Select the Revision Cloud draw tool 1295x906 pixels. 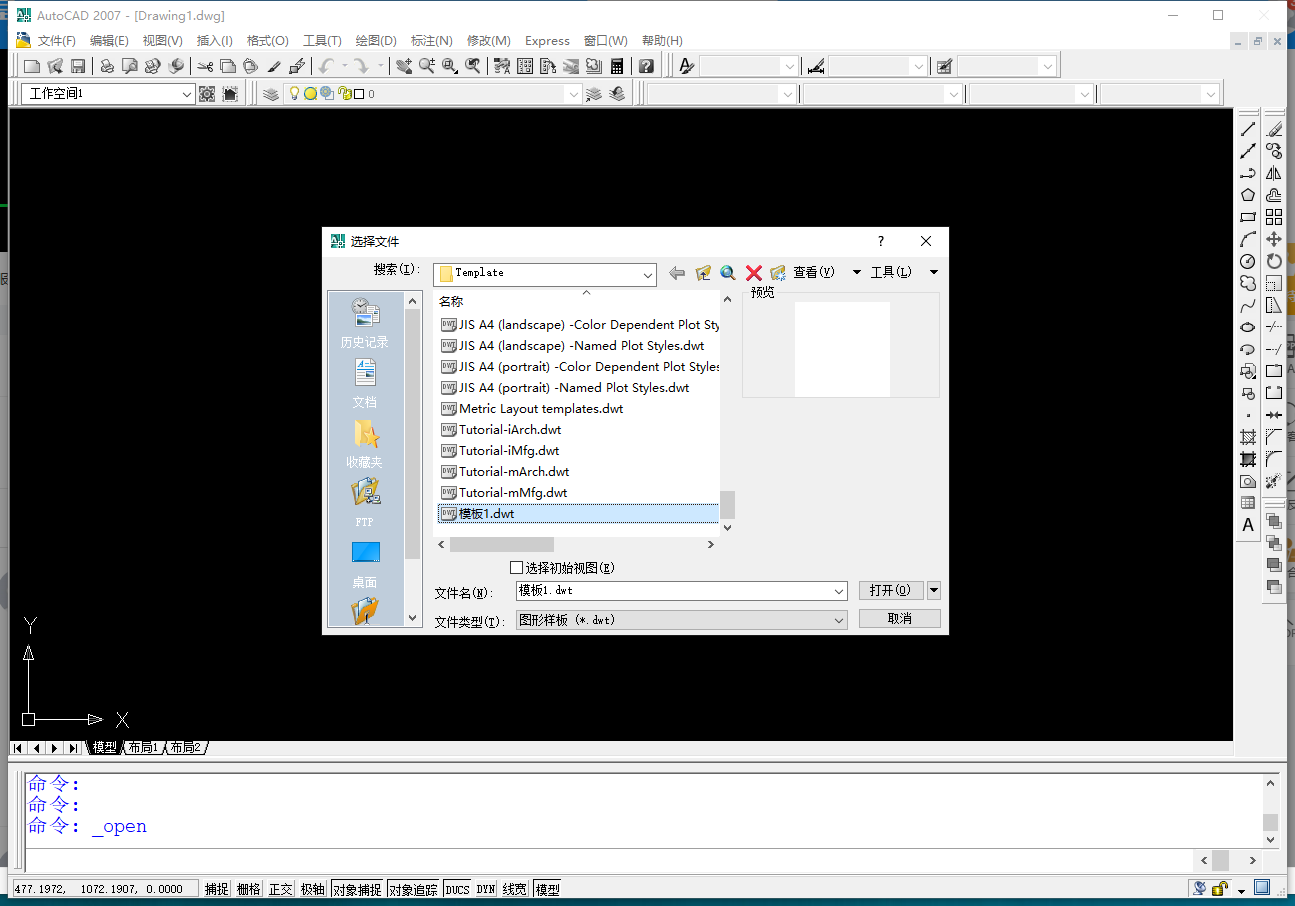click(x=1248, y=283)
